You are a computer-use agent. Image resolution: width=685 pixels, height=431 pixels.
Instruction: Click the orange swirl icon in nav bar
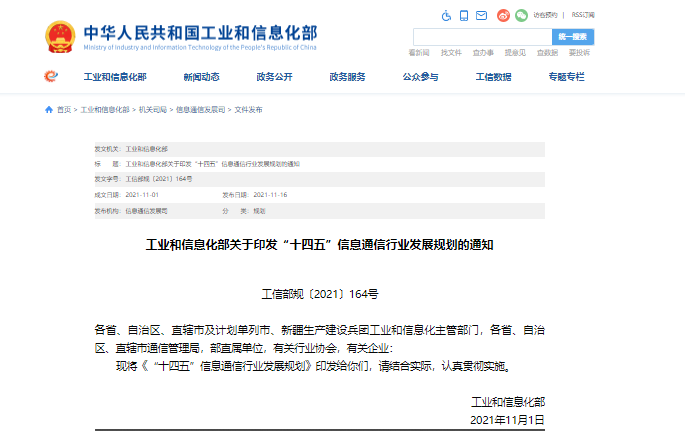51,76
